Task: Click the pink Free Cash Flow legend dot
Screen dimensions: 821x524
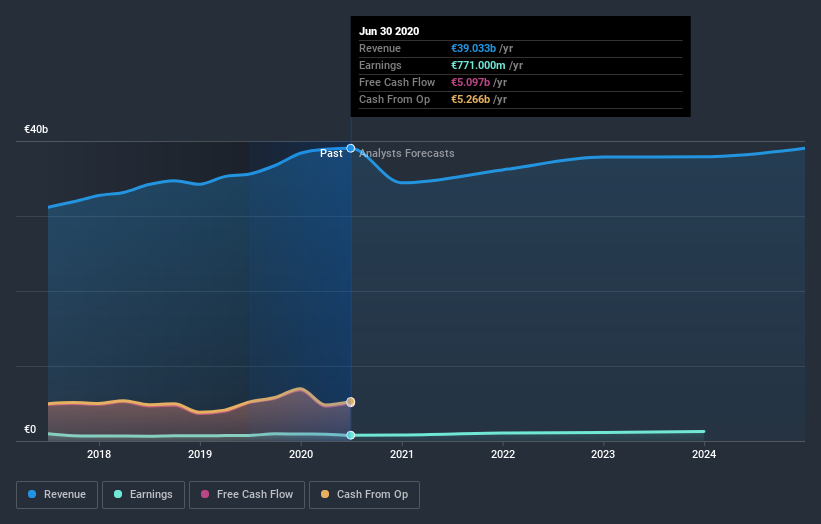Action: (x=205, y=494)
